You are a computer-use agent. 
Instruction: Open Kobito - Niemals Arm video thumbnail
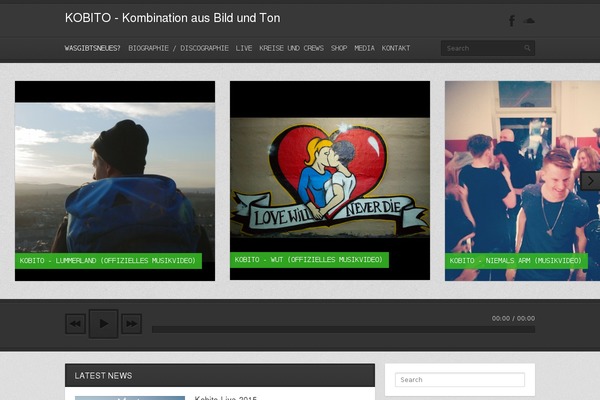pyautogui.click(x=522, y=181)
